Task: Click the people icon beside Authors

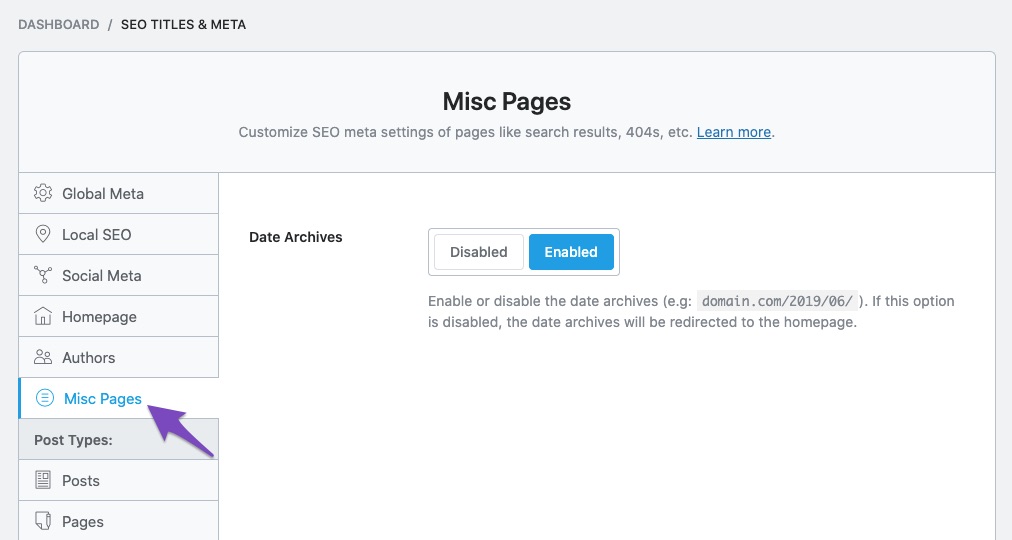Action: (43, 357)
